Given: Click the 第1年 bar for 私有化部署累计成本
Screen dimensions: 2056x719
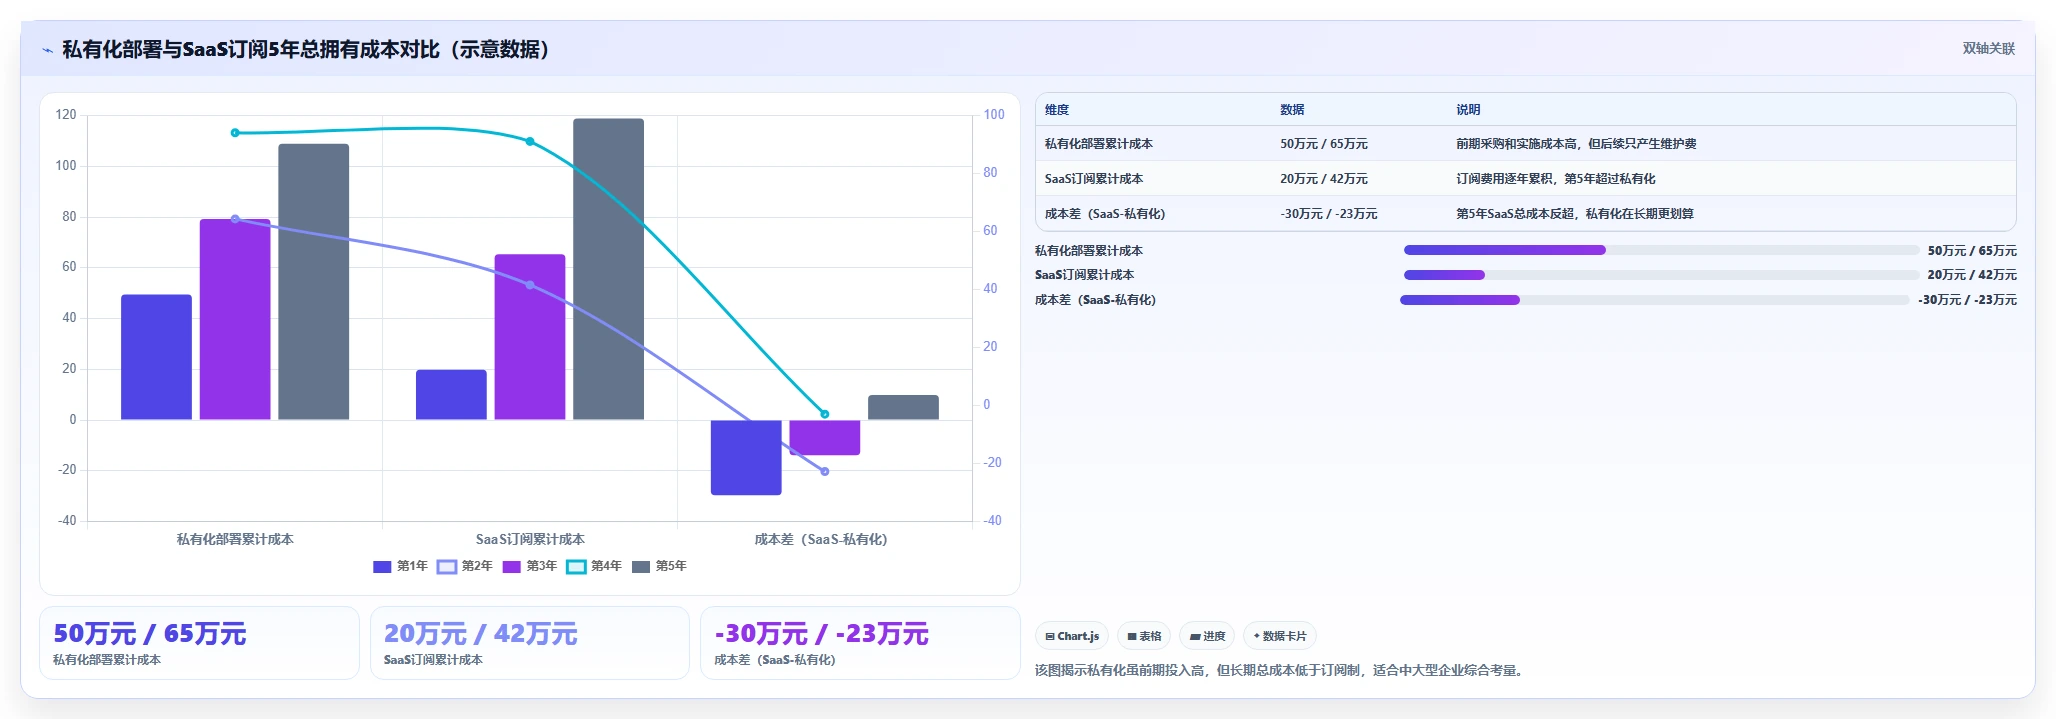Looking at the screenshot, I should click(156, 357).
